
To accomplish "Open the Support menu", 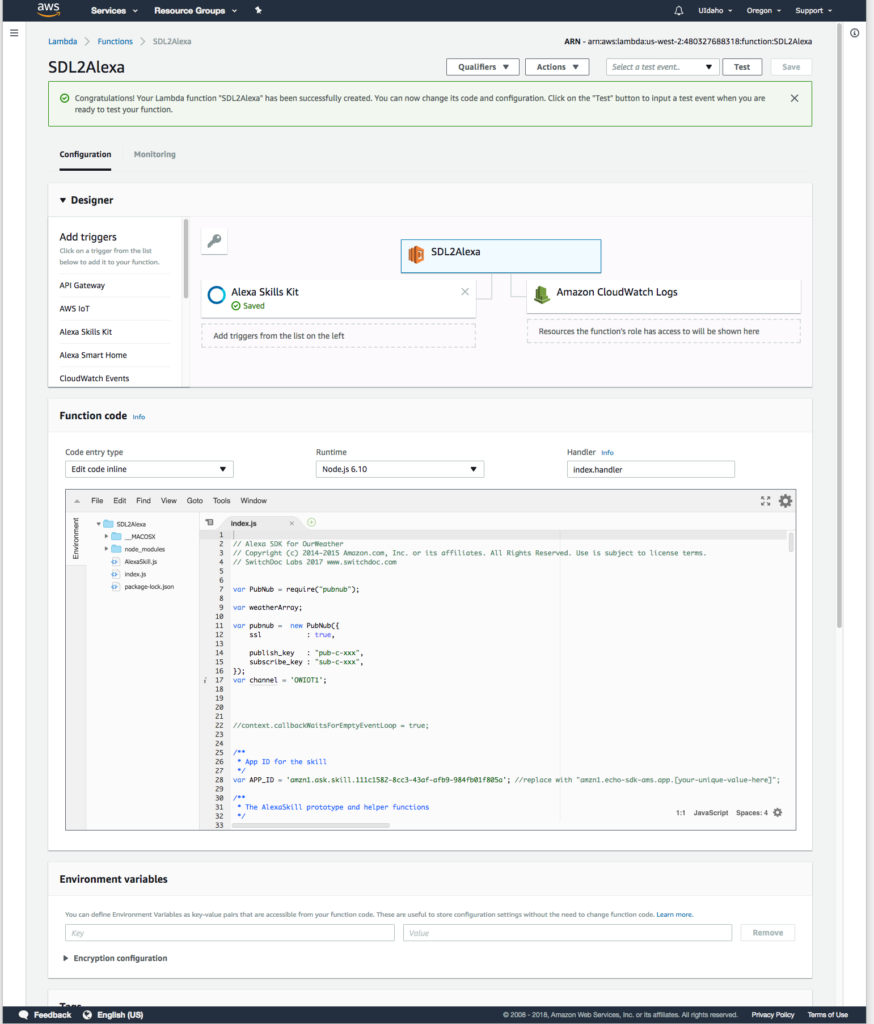I will coord(813,10).
